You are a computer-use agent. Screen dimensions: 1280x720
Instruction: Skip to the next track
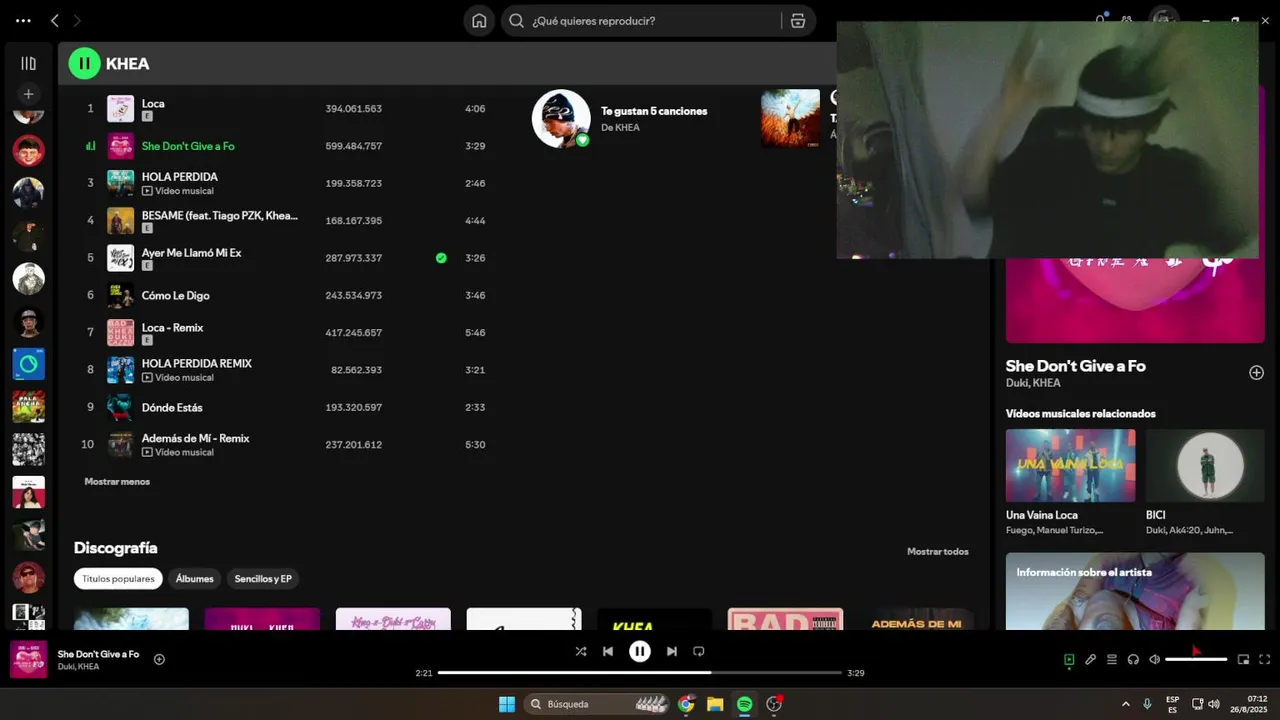(x=672, y=651)
